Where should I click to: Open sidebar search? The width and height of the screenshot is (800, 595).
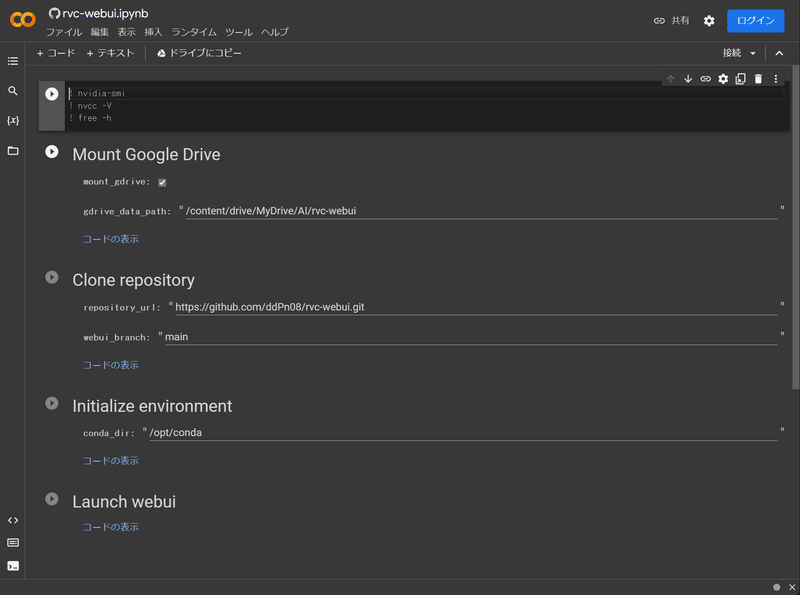13,90
